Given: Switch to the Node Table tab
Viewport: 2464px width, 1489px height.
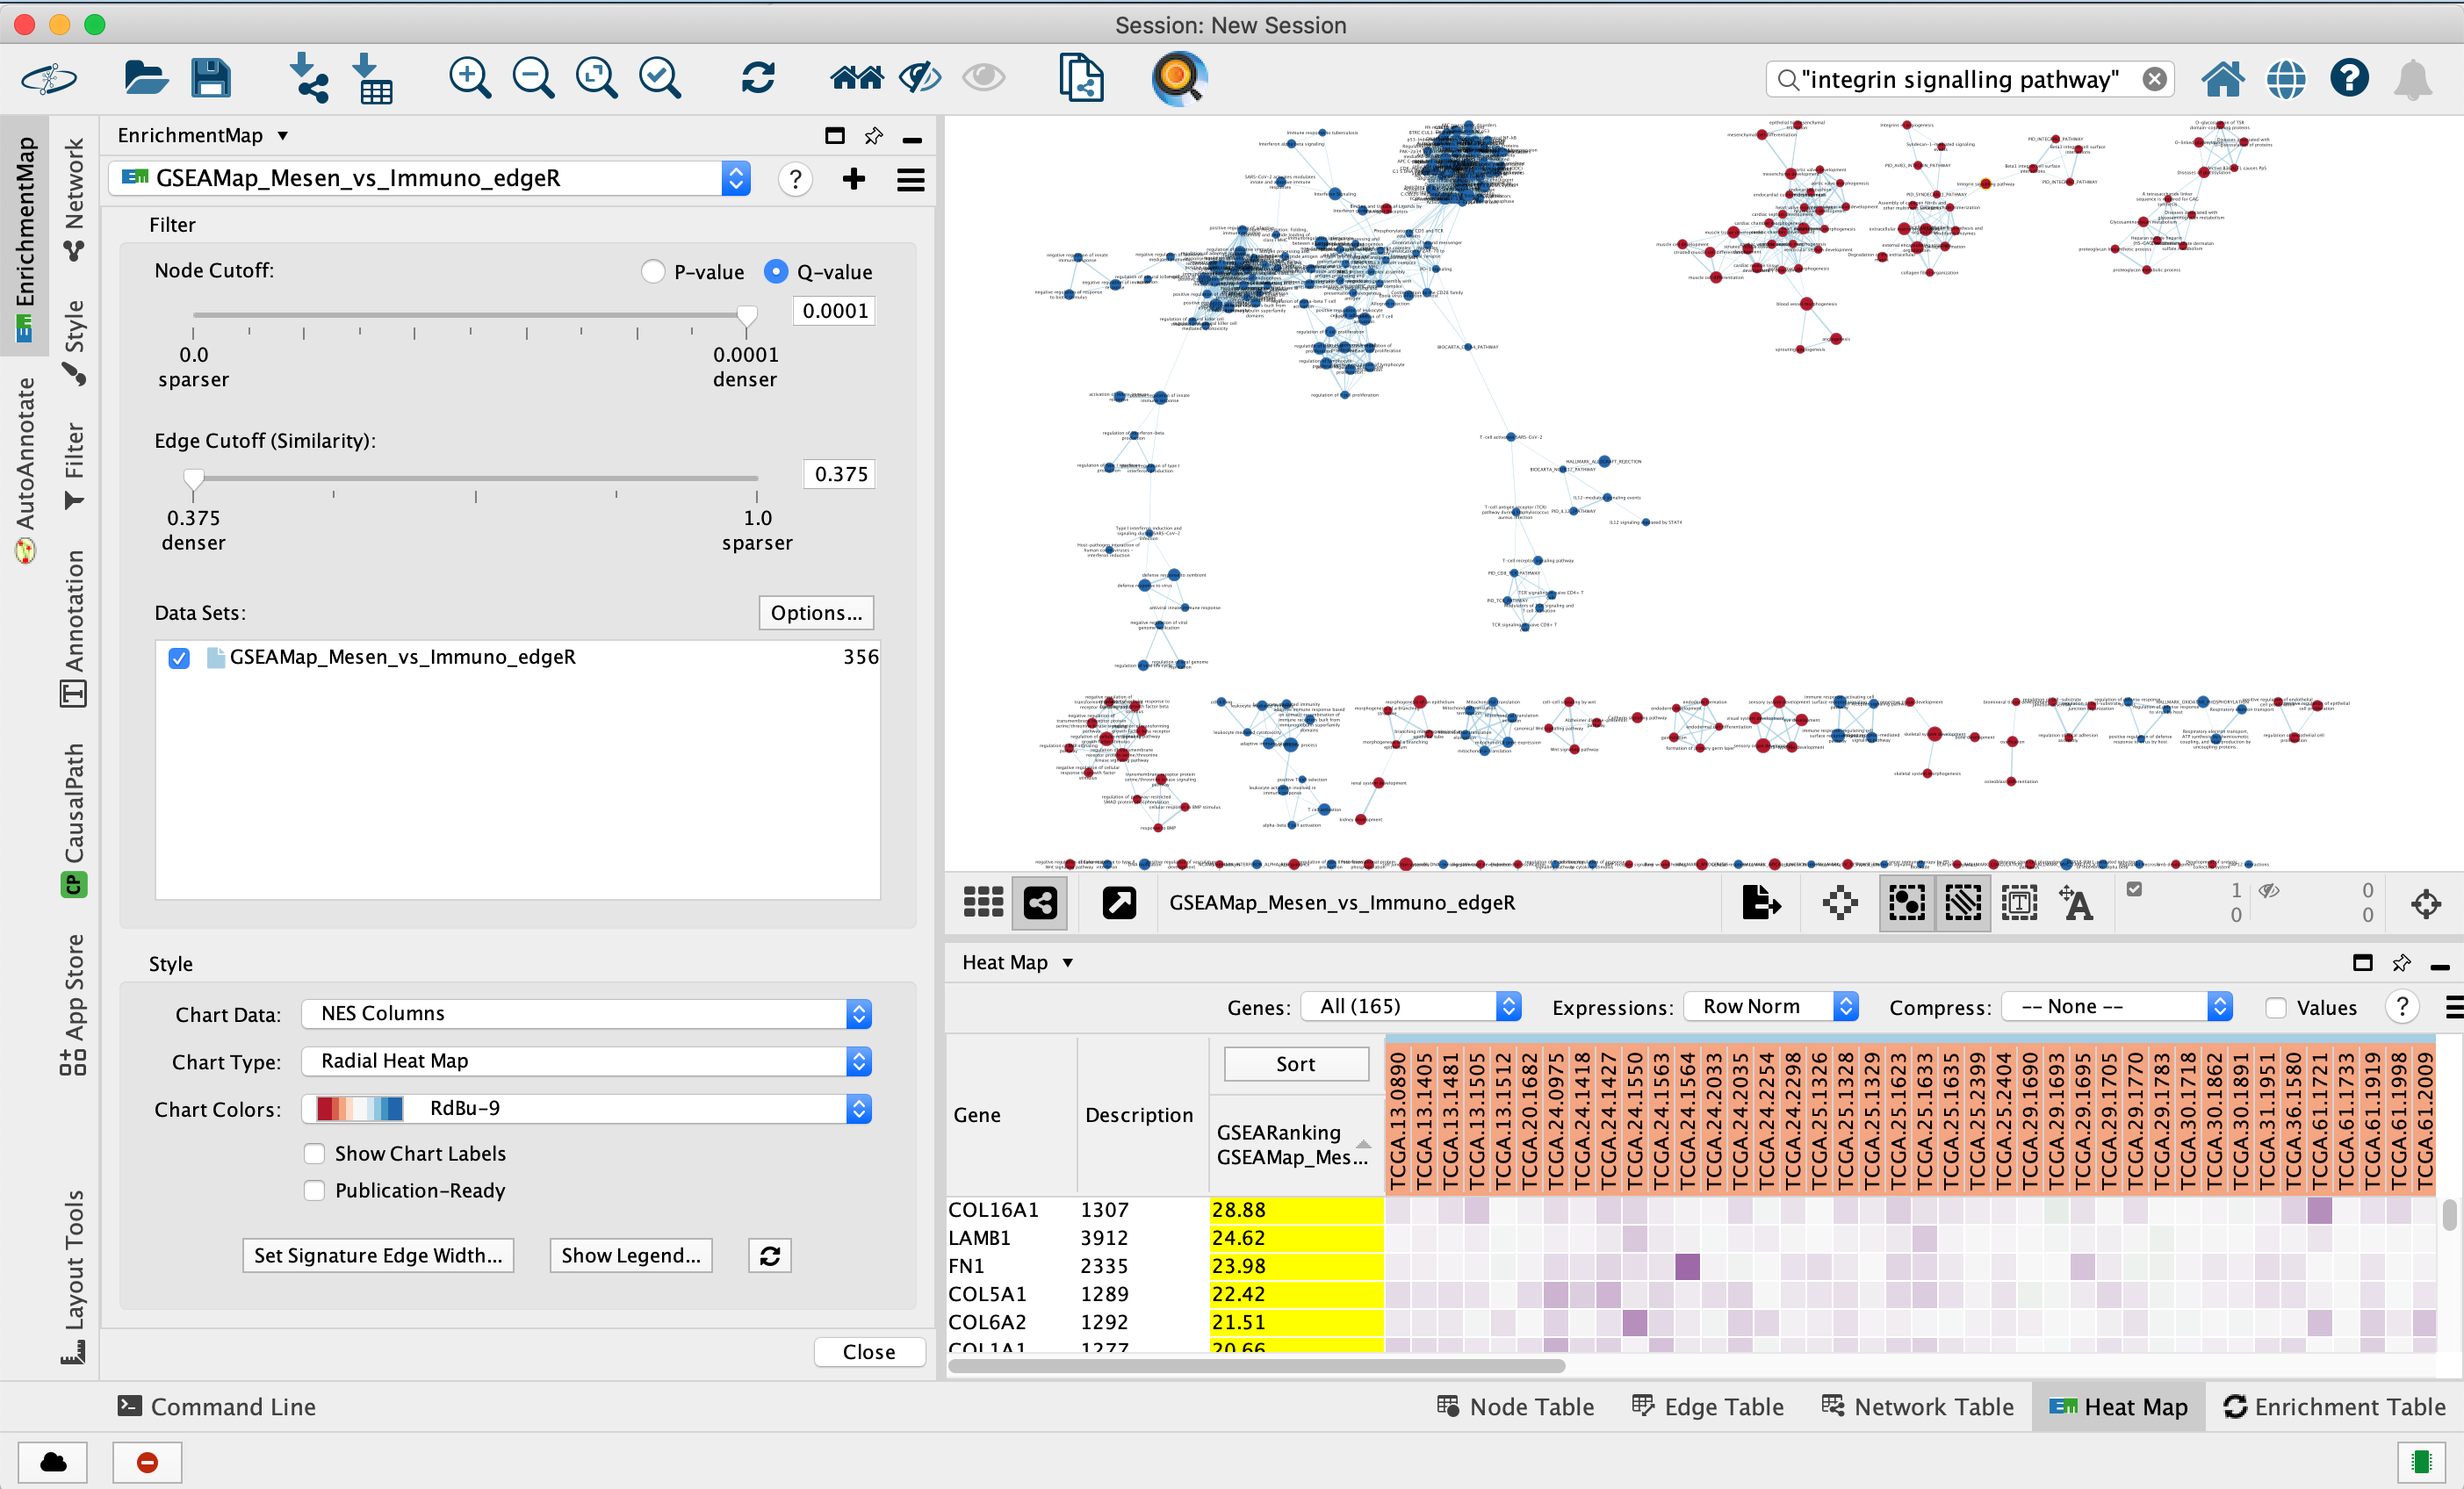Looking at the screenshot, I should coord(1516,1406).
